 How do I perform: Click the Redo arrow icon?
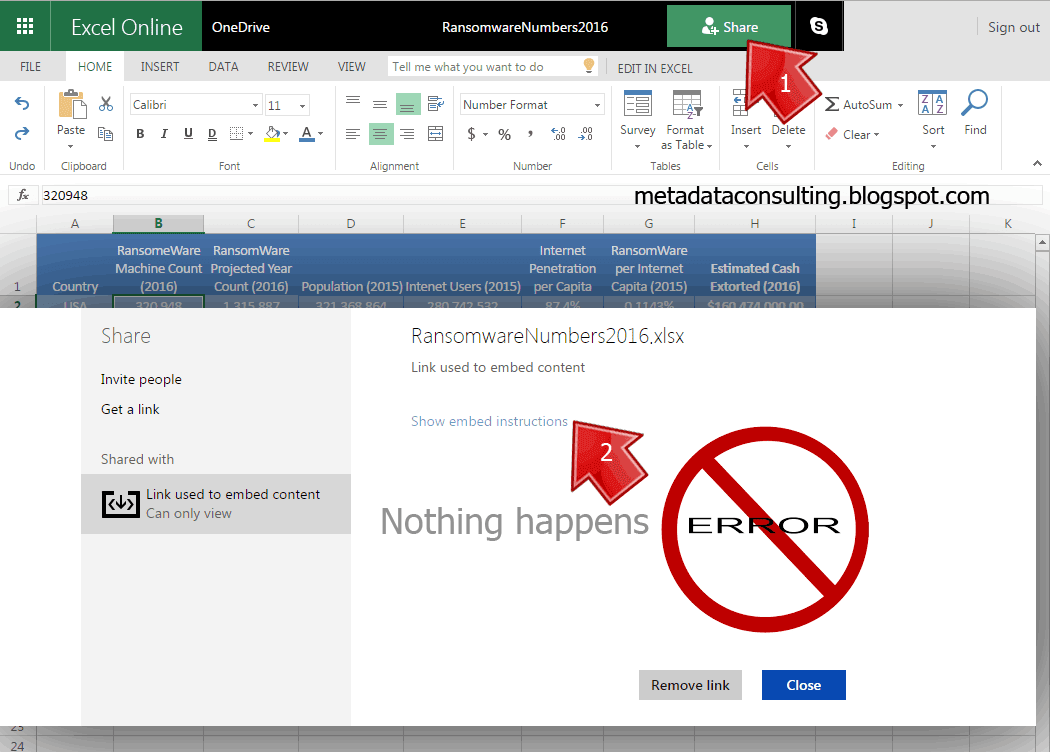click(22, 133)
